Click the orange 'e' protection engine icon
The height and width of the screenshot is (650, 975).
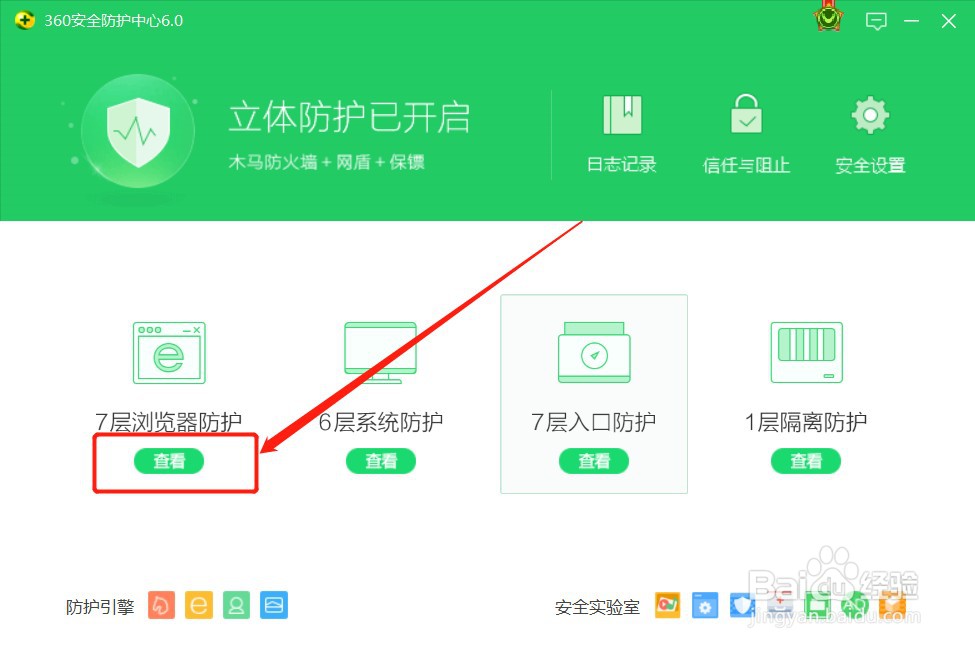point(199,605)
